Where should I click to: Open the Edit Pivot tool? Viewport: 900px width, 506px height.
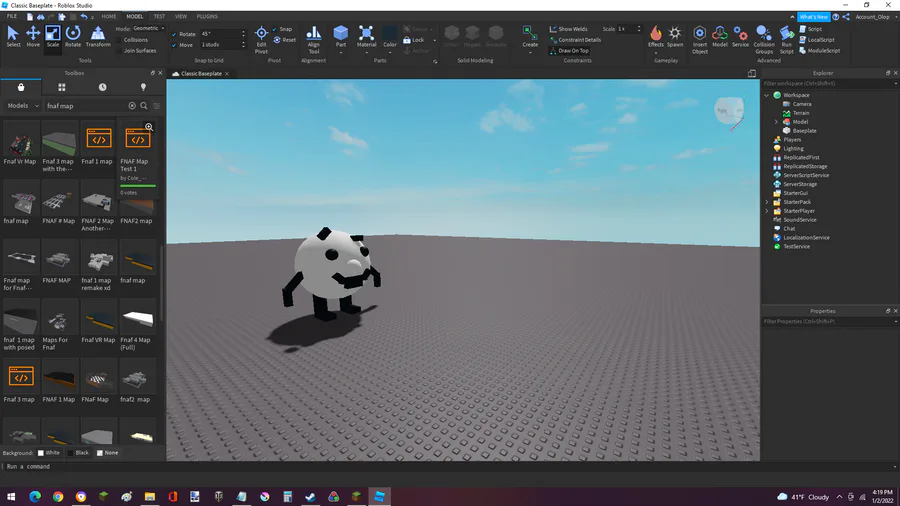(x=261, y=39)
